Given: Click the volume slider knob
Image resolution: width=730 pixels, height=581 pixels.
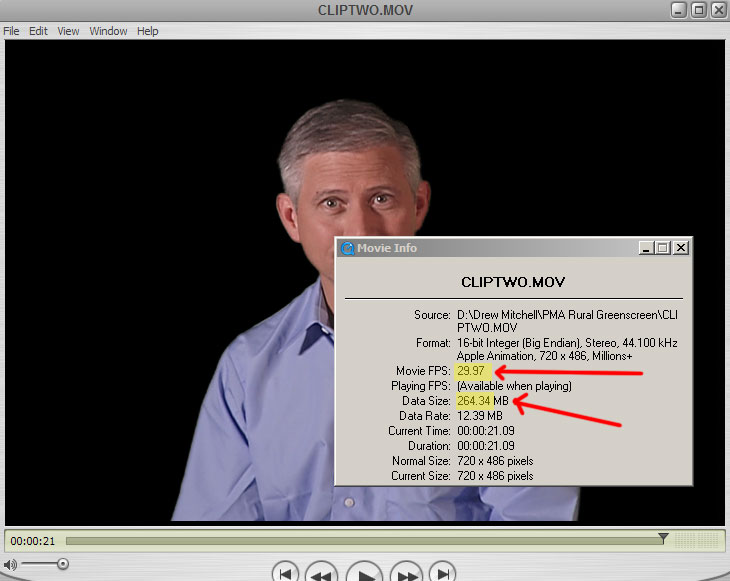Looking at the screenshot, I should pyautogui.click(x=62, y=565).
